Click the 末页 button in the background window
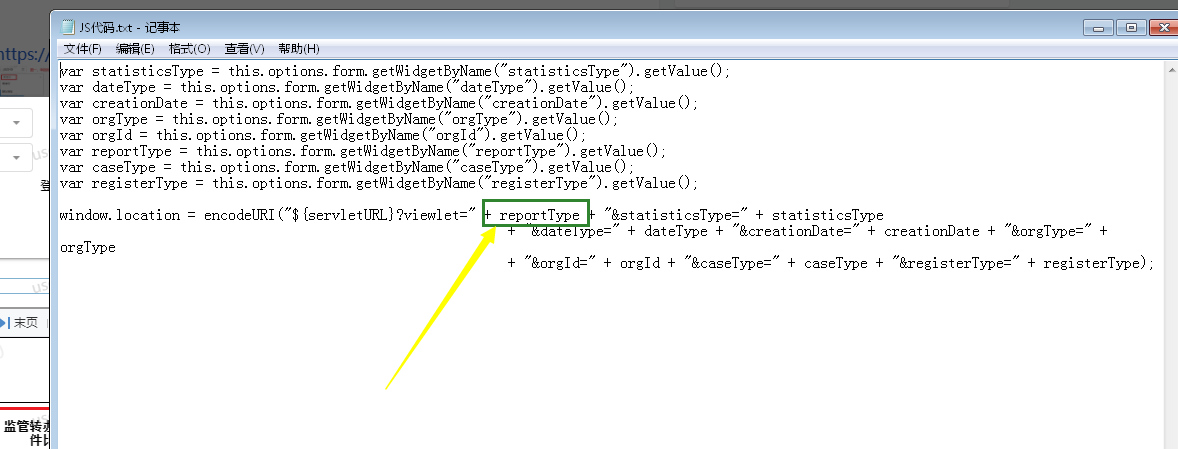The height and width of the screenshot is (449, 1178). pos(20,323)
